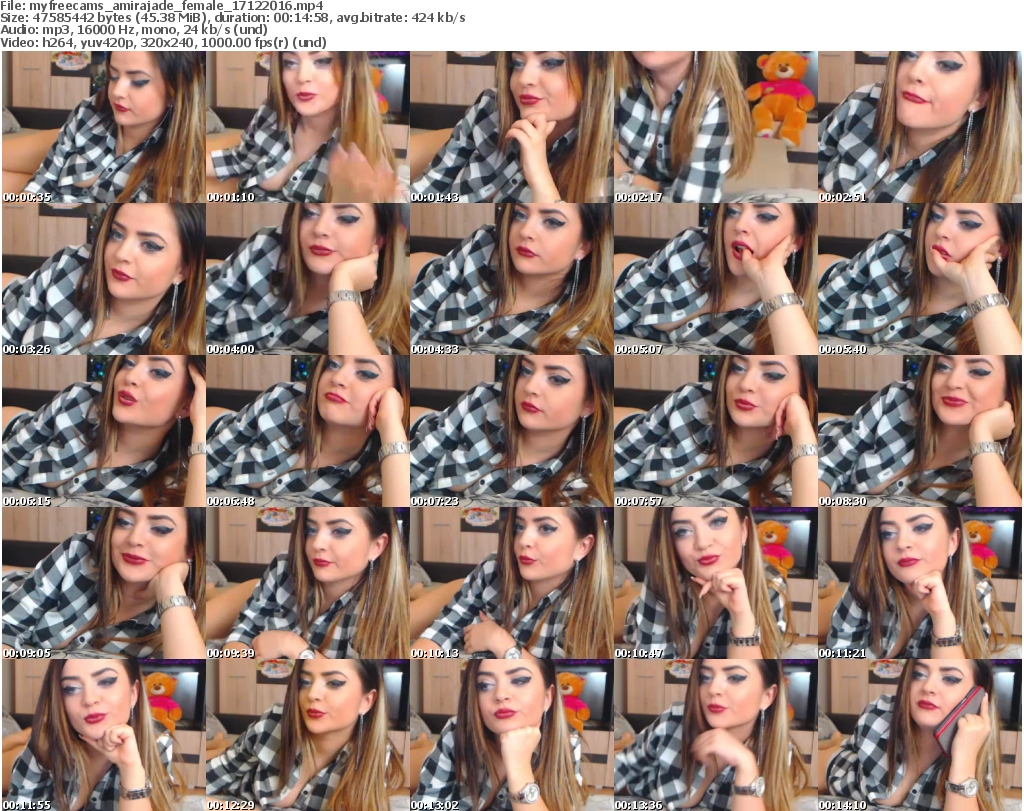Select the thumbnail stamped 00:13:02
This screenshot has width=1024, height=811.
click(x=511, y=735)
